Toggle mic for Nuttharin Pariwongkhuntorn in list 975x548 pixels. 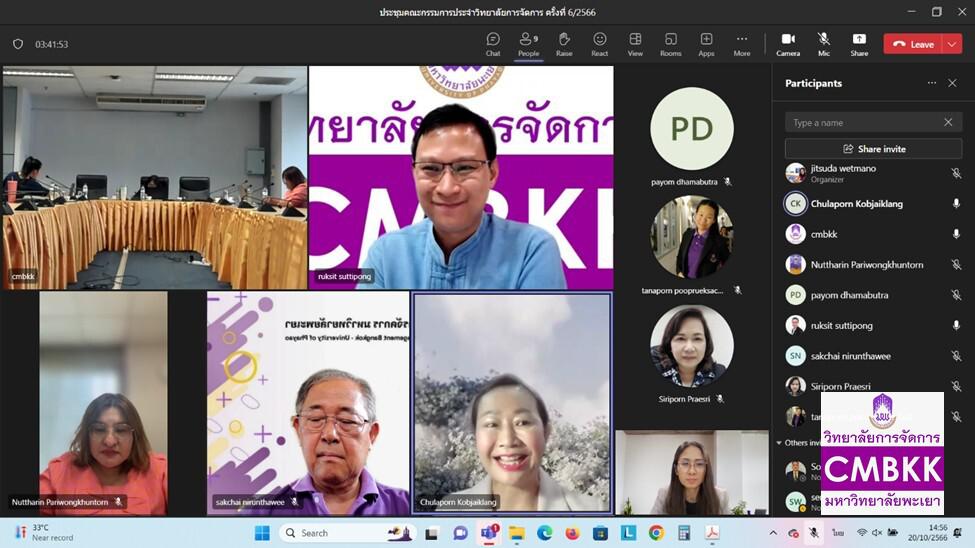956,264
